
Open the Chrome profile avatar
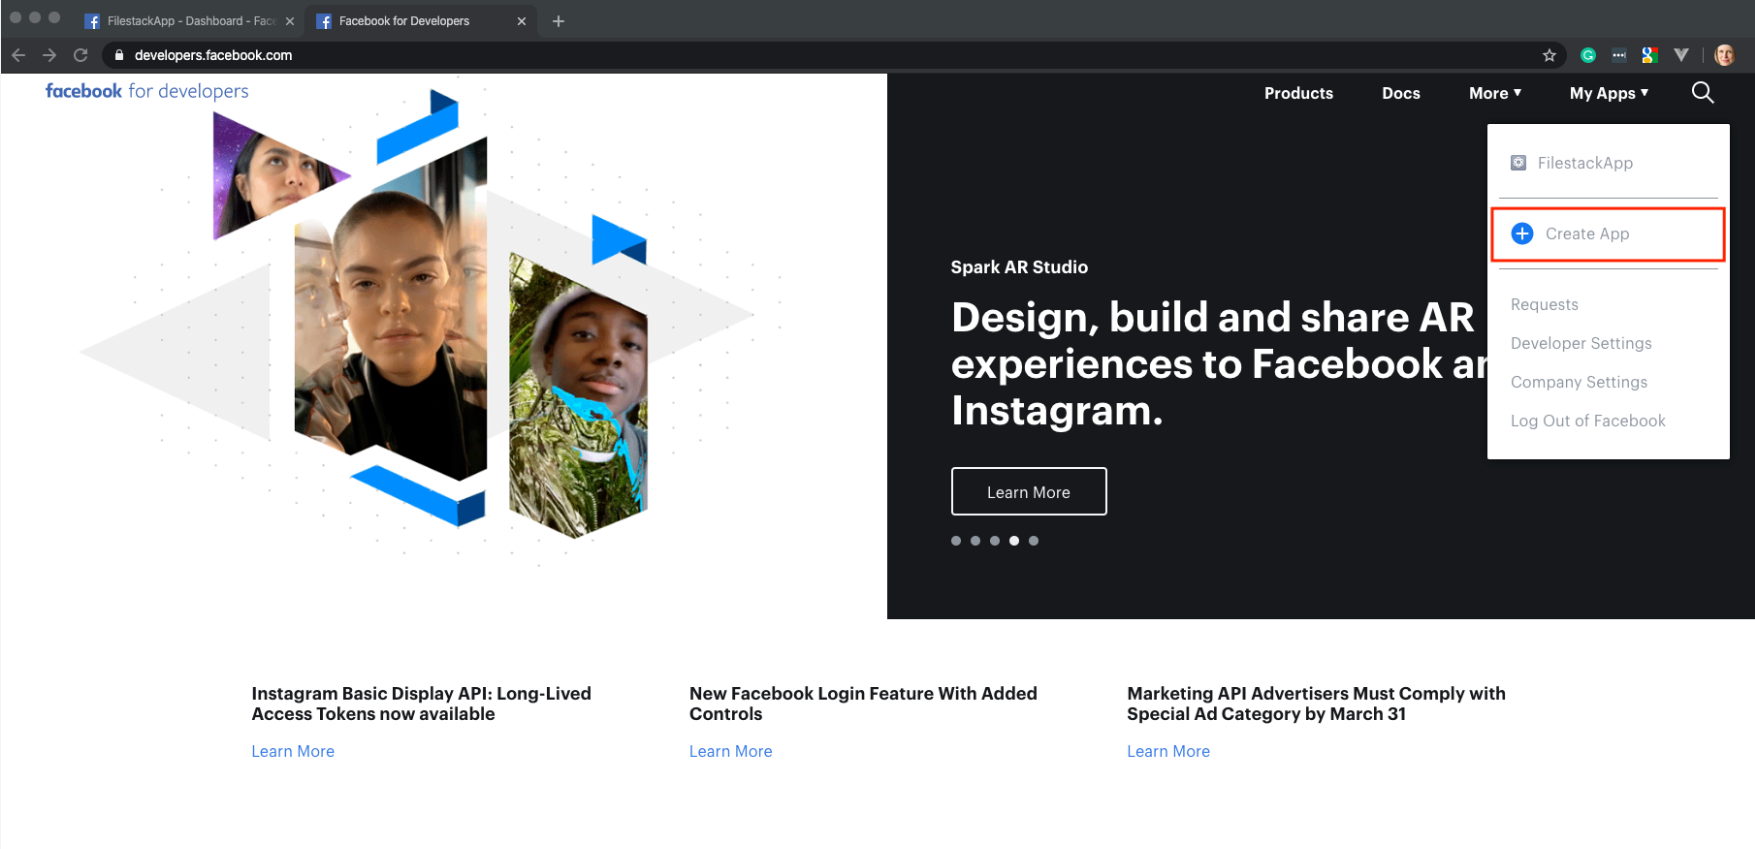click(1724, 55)
